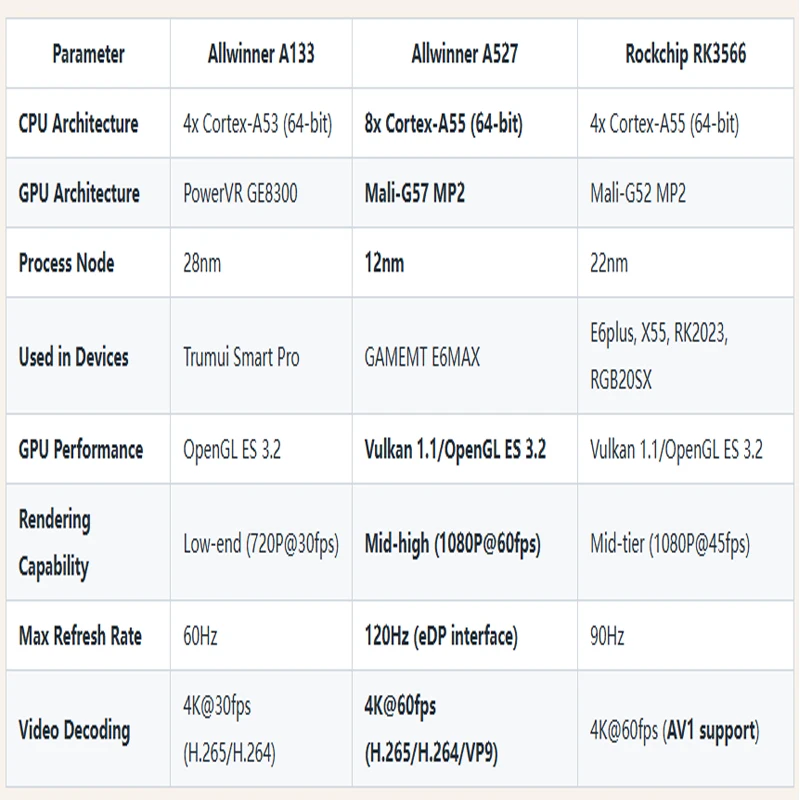Click the GAMEMT E6MAX cell
The height and width of the screenshot is (800, 800).
click(465, 357)
